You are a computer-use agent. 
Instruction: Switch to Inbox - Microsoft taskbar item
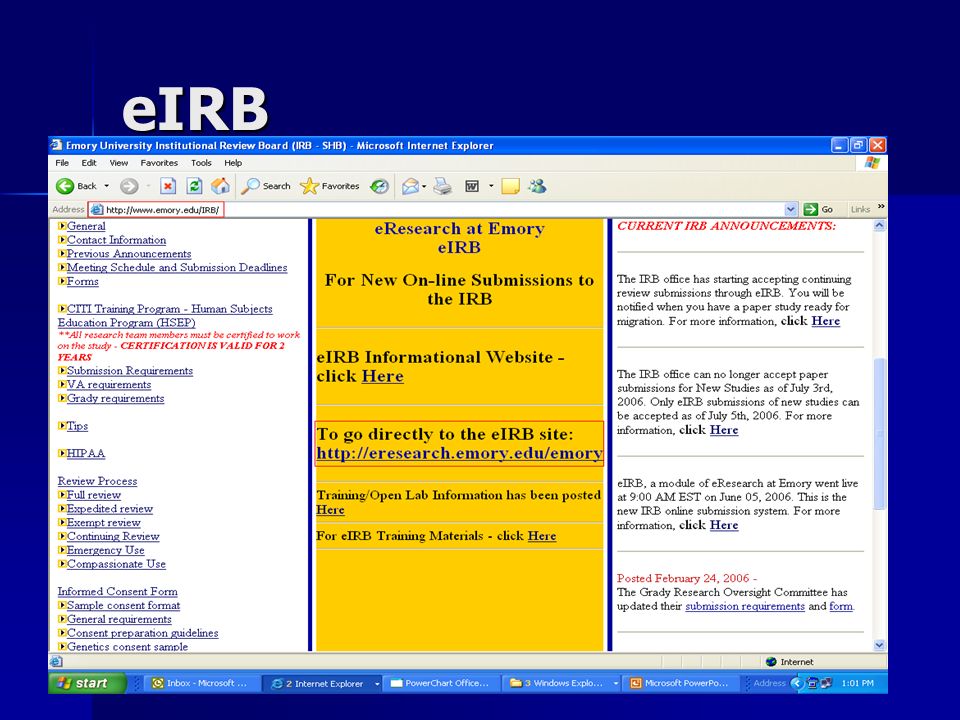(200, 683)
